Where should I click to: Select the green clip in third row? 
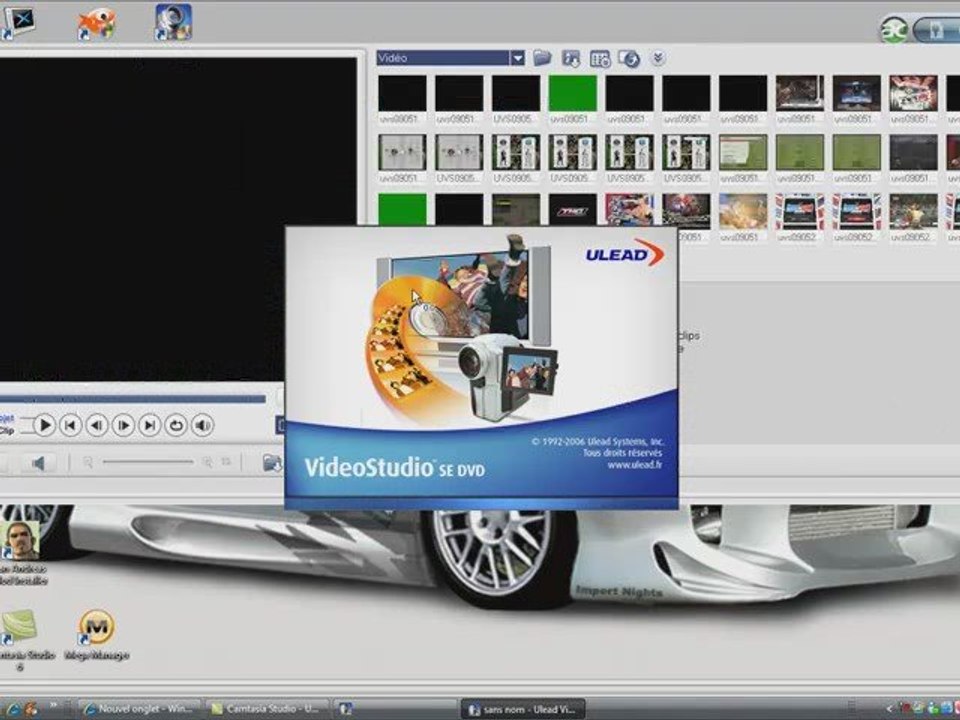coord(402,209)
